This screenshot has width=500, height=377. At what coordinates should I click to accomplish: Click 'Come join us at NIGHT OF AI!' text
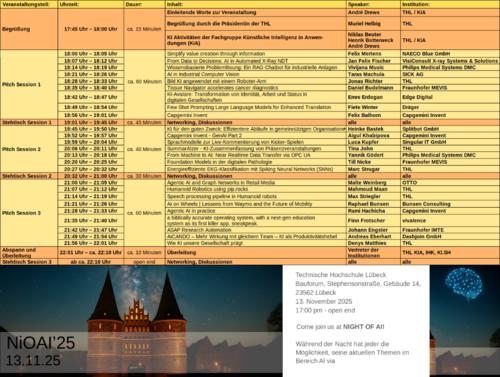click(340, 327)
